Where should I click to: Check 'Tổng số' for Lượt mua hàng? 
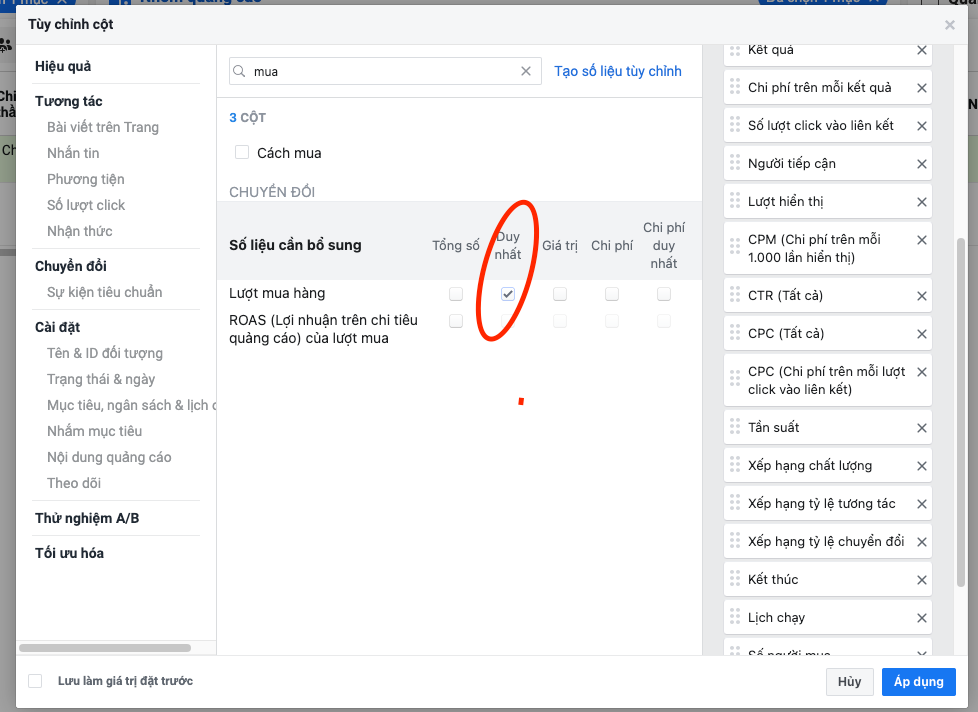[456, 294]
